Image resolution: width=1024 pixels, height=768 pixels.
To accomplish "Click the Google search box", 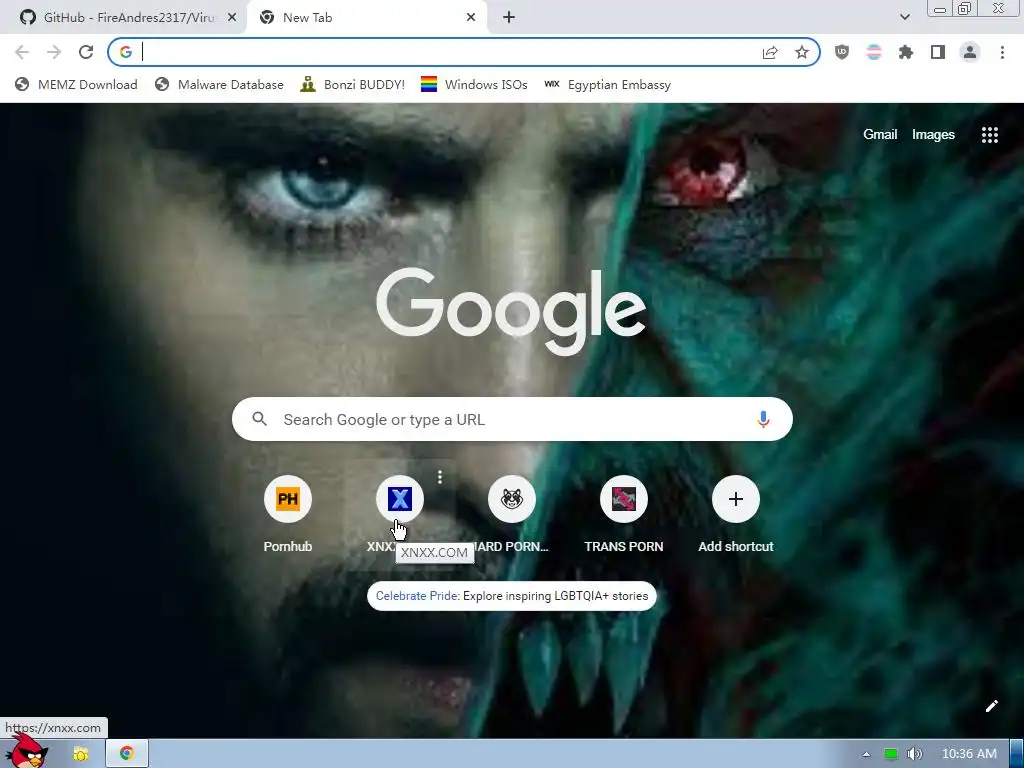I will pyautogui.click(x=512, y=419).
